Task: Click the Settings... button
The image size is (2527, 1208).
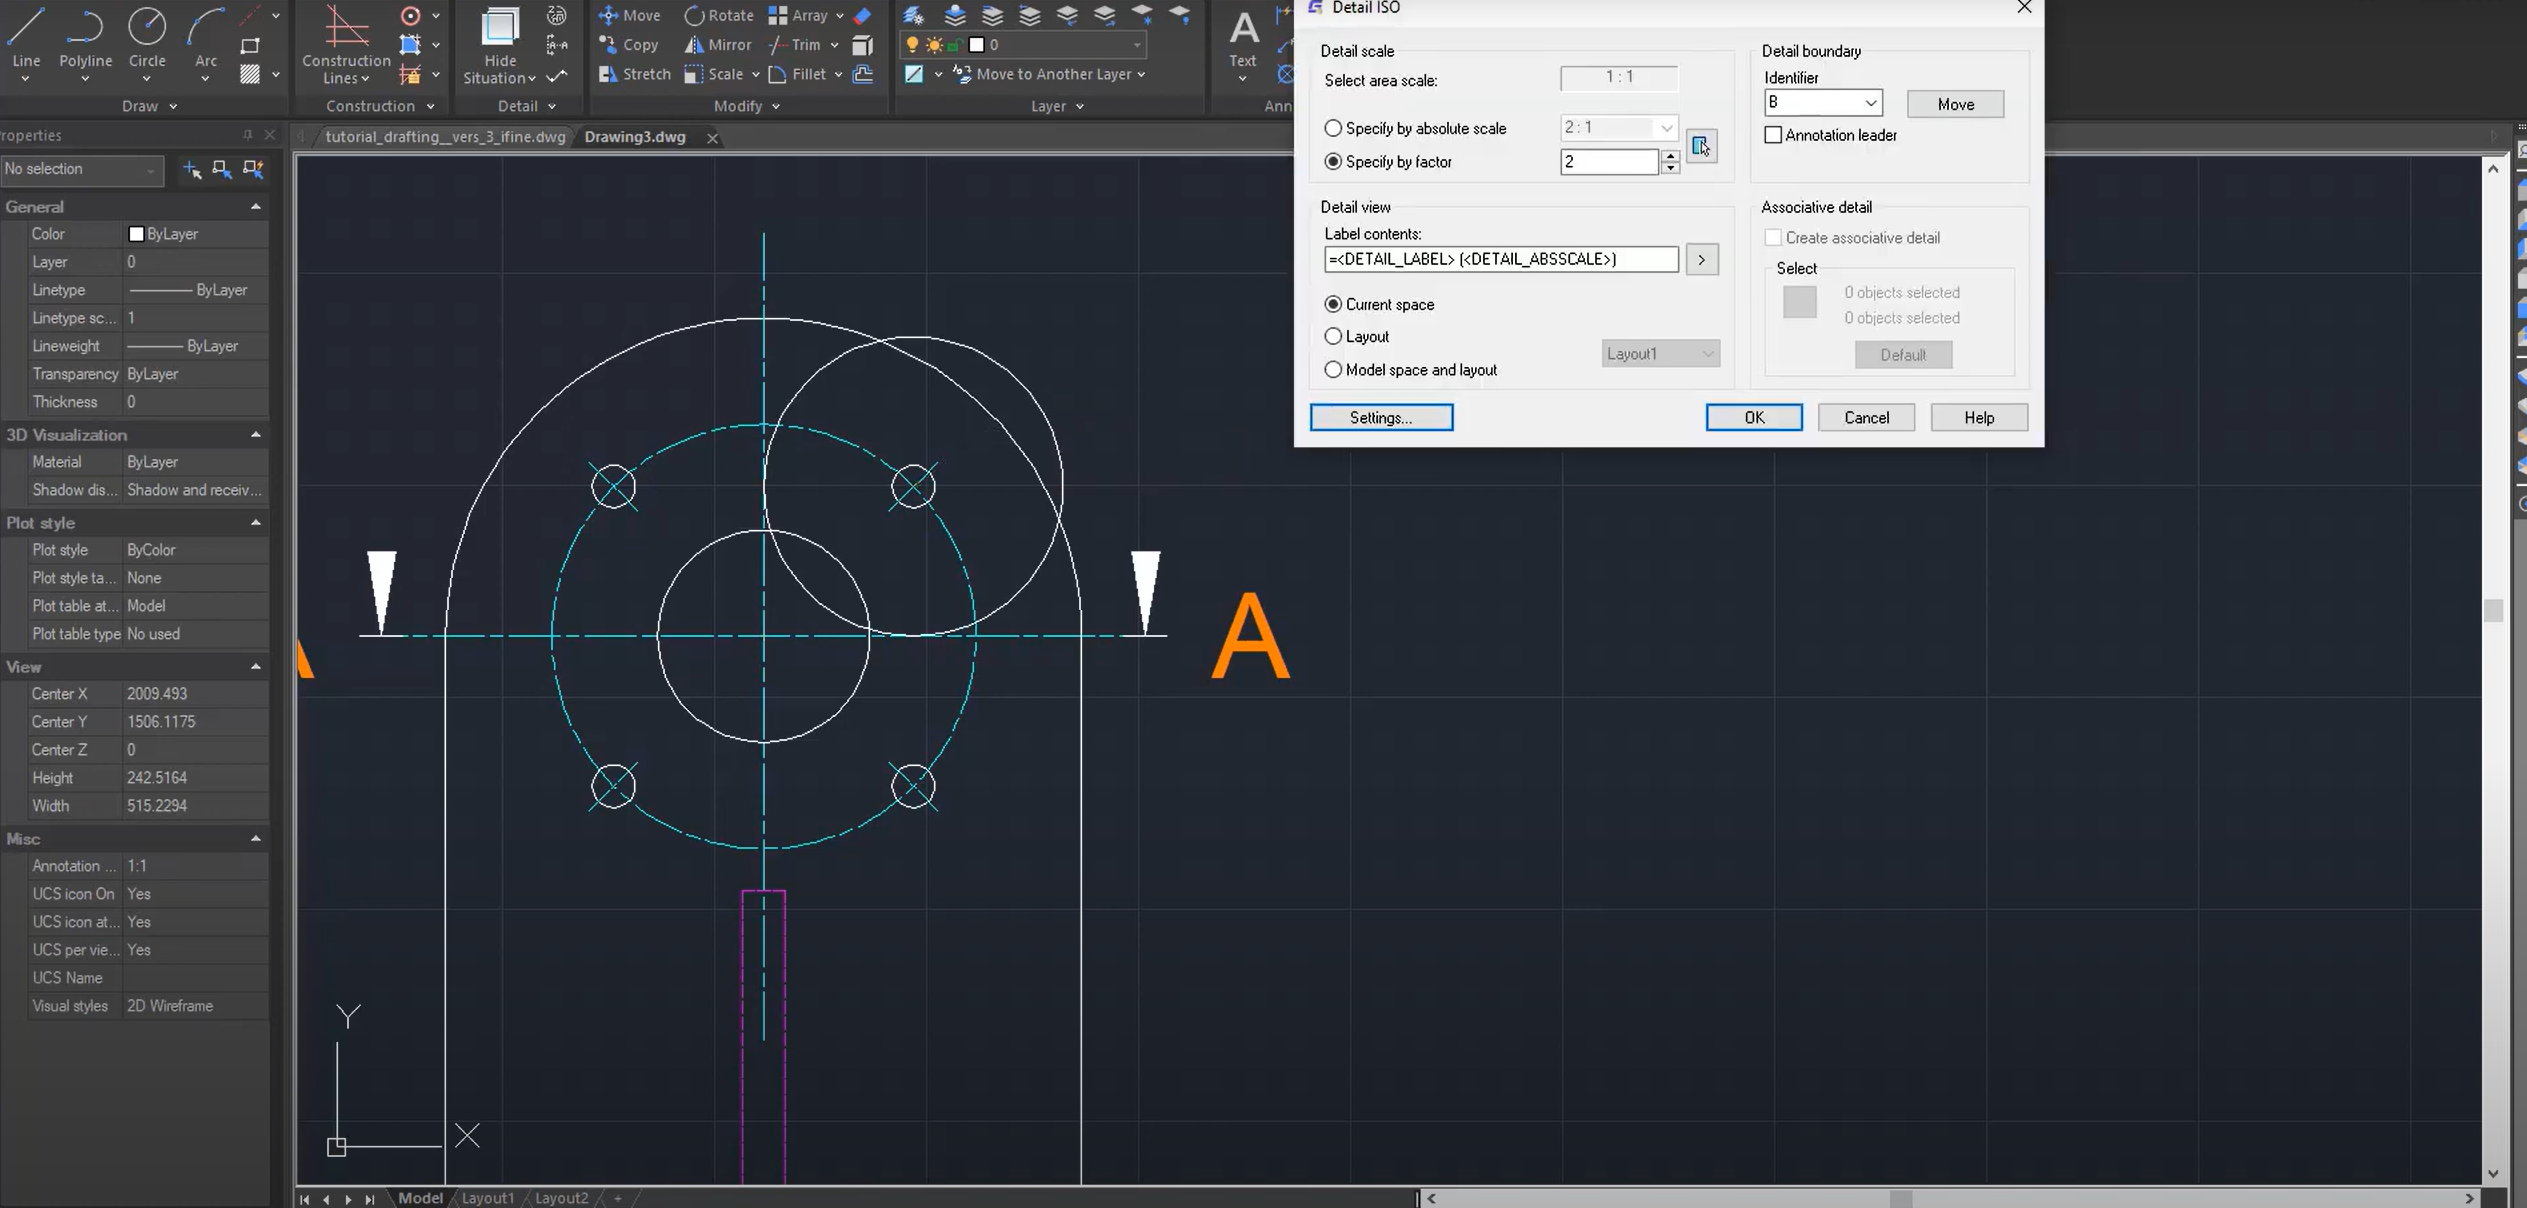Action: tap(1381, 417)
